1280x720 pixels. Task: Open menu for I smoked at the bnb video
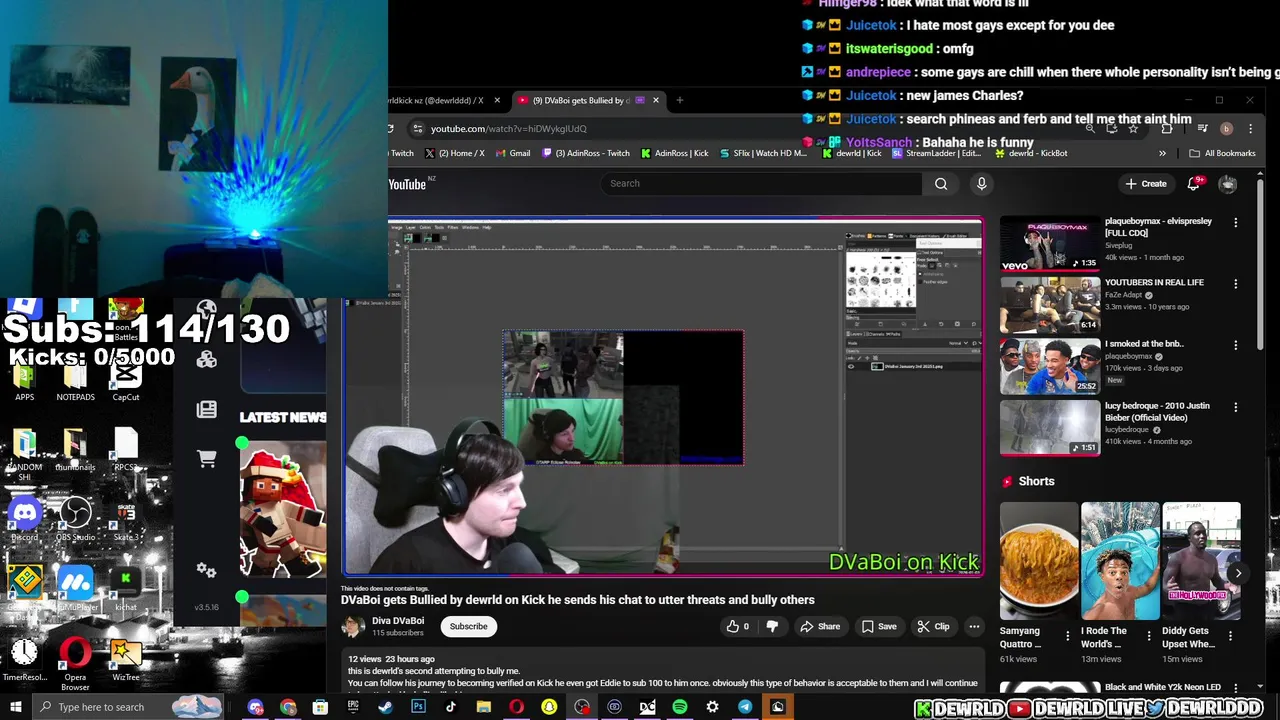tap(1235, 345)
